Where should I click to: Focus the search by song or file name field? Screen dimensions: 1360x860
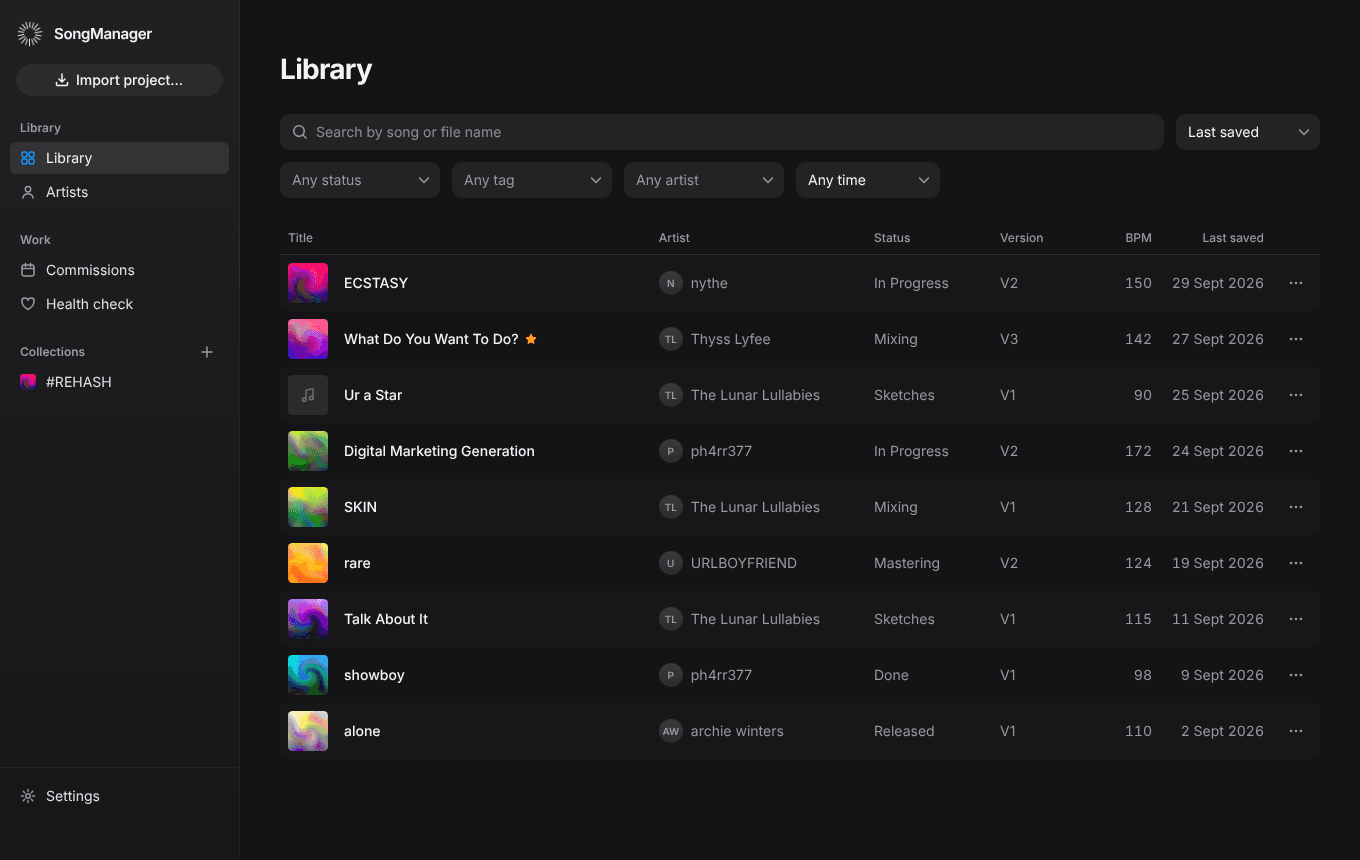point(722,132)
